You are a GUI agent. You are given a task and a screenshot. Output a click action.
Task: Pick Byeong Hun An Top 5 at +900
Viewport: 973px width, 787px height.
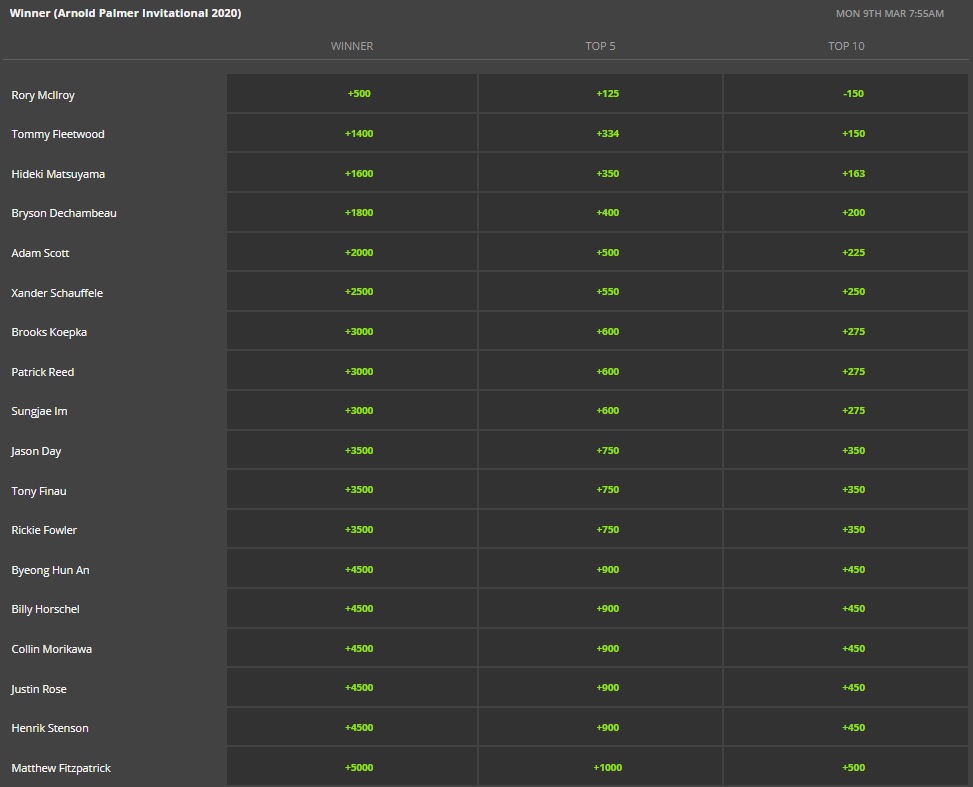(600, 569)
